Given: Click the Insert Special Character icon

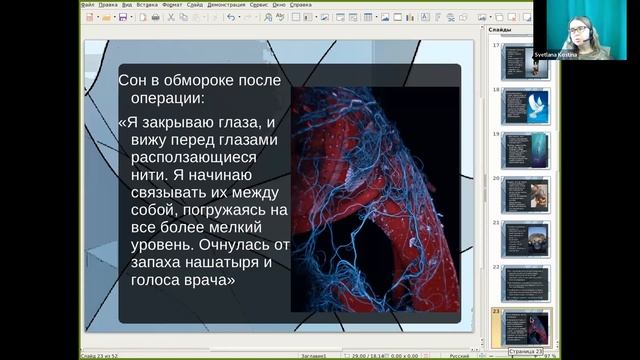Looking at the screenshot, I should (438, 17).
